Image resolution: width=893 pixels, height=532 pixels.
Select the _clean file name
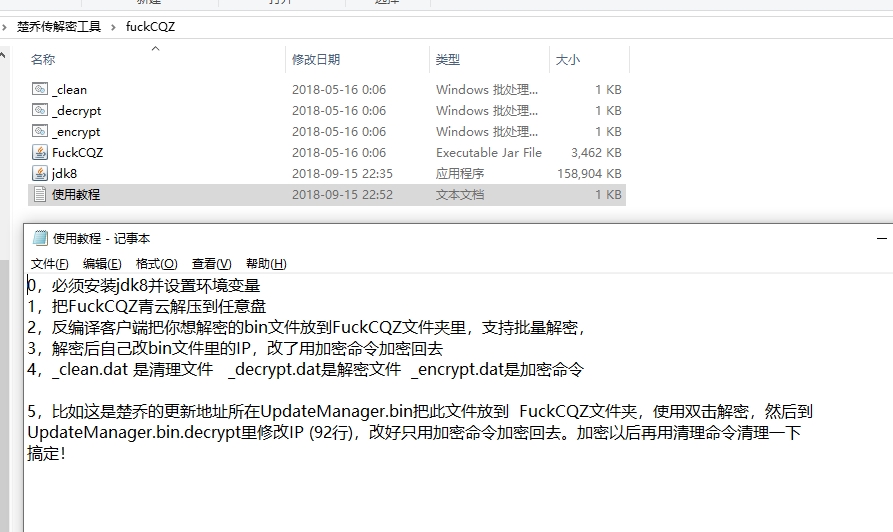click(x=69, y=89)
